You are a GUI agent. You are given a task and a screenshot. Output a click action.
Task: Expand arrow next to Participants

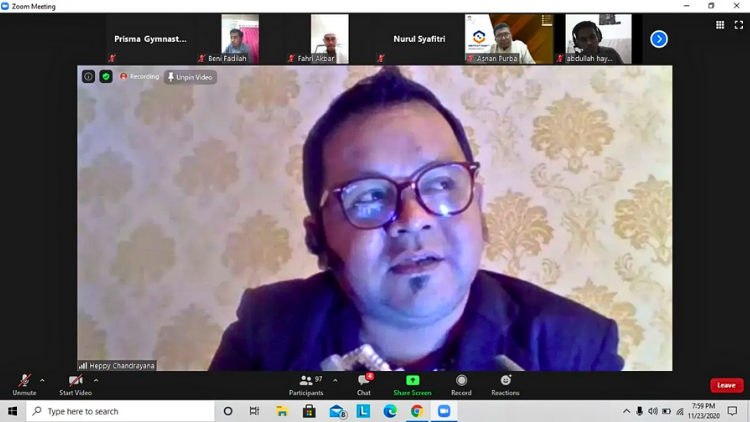[x=335, y=380]
